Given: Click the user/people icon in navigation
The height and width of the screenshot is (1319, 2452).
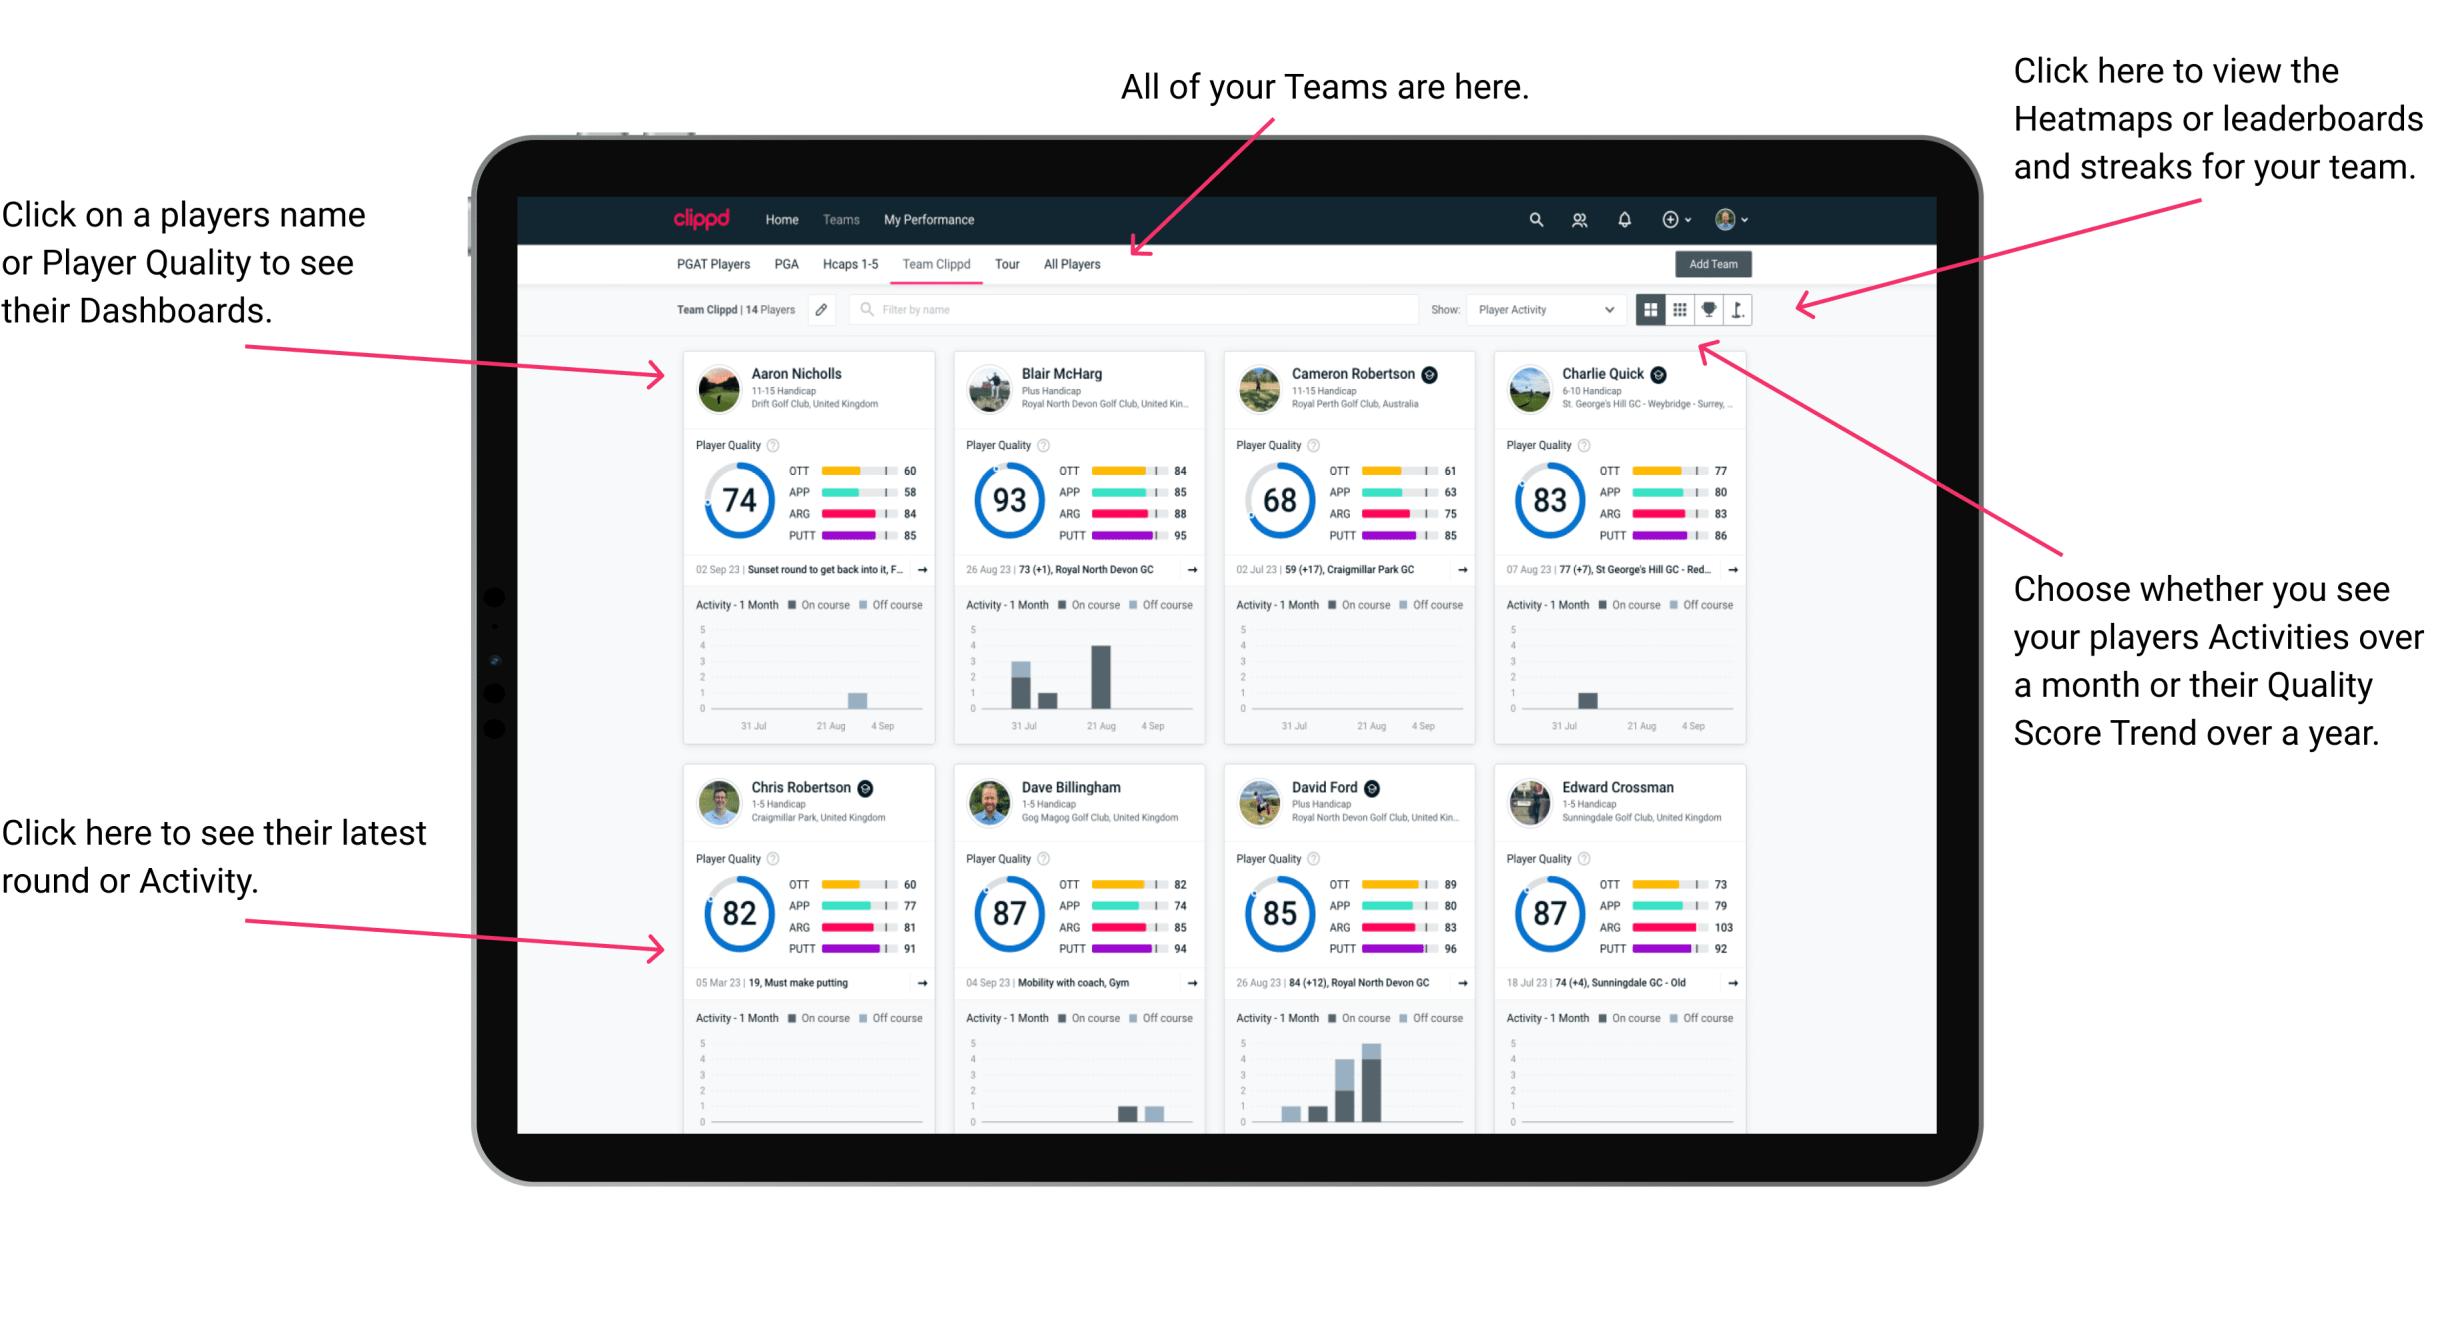Looking at the screenshot, I should [x=1575, y=219].
